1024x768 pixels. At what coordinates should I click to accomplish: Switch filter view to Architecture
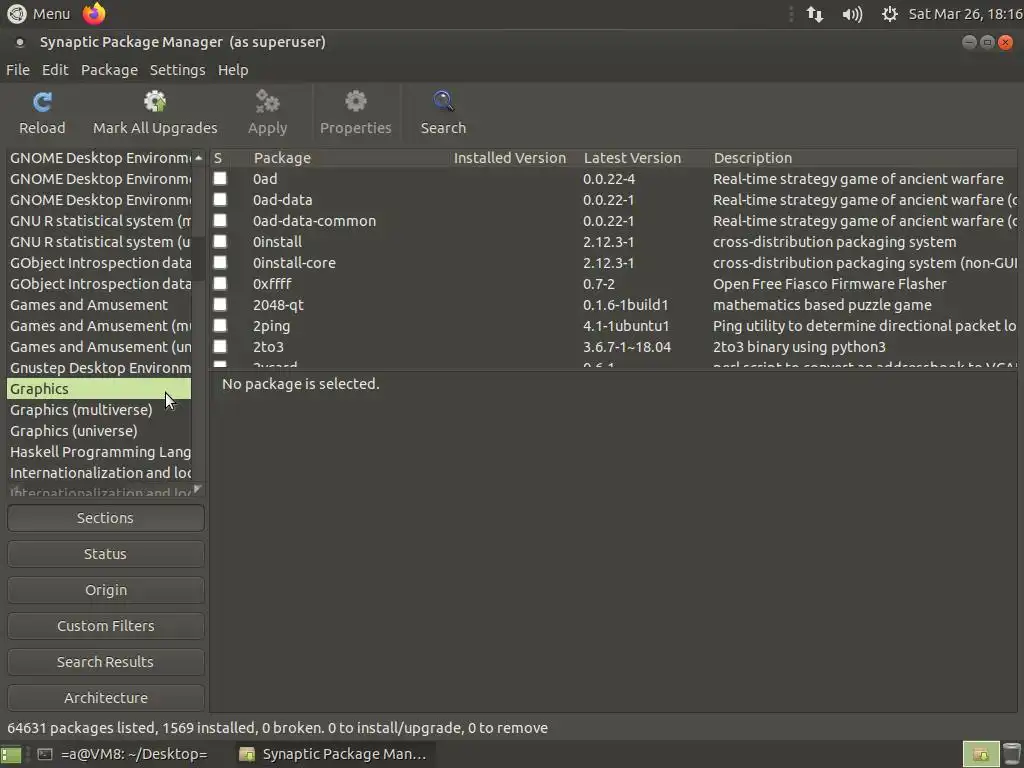pos(105,697)
